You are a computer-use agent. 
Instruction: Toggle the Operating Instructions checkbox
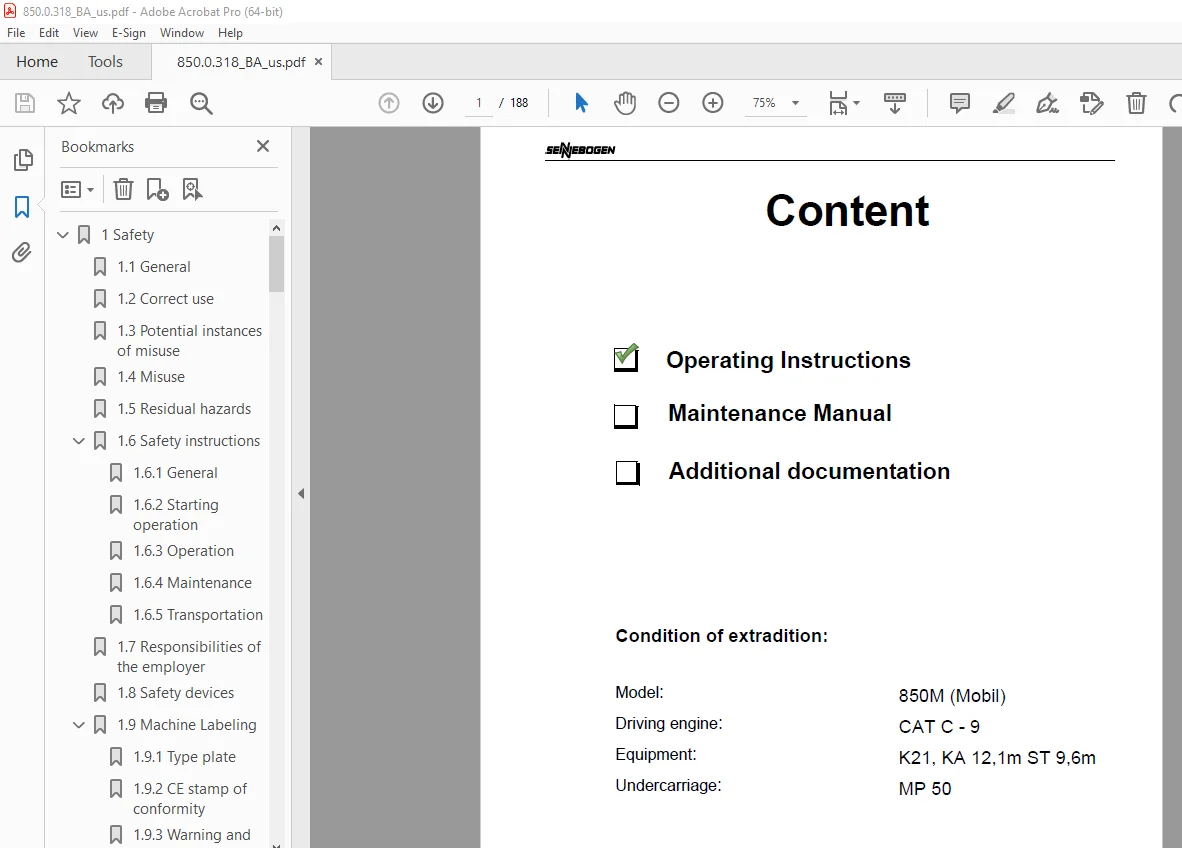click(626, 358)
